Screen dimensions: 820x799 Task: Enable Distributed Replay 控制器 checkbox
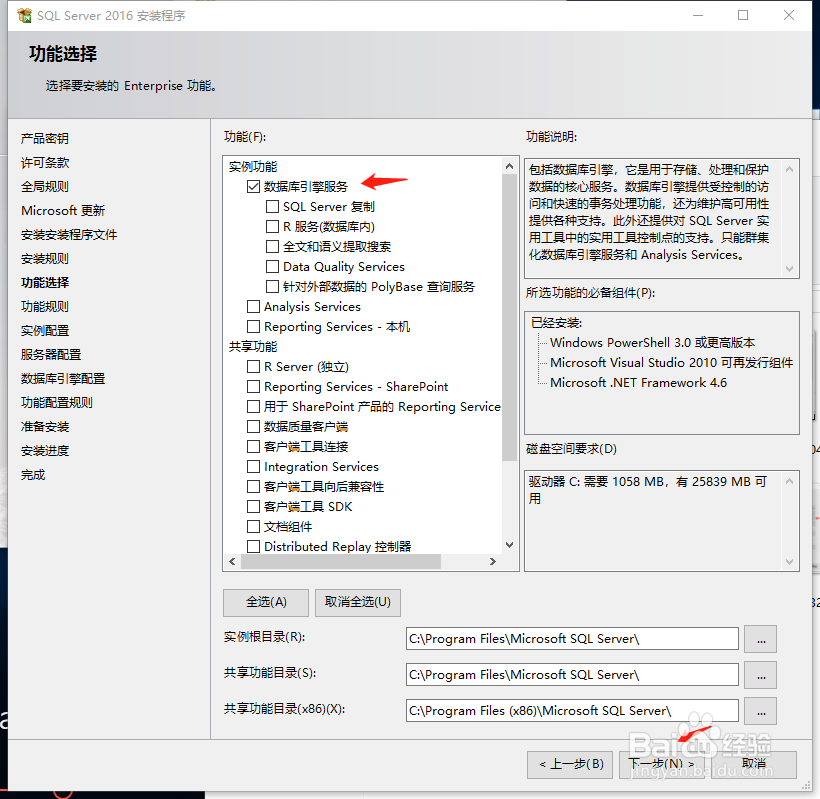(254, 546)
